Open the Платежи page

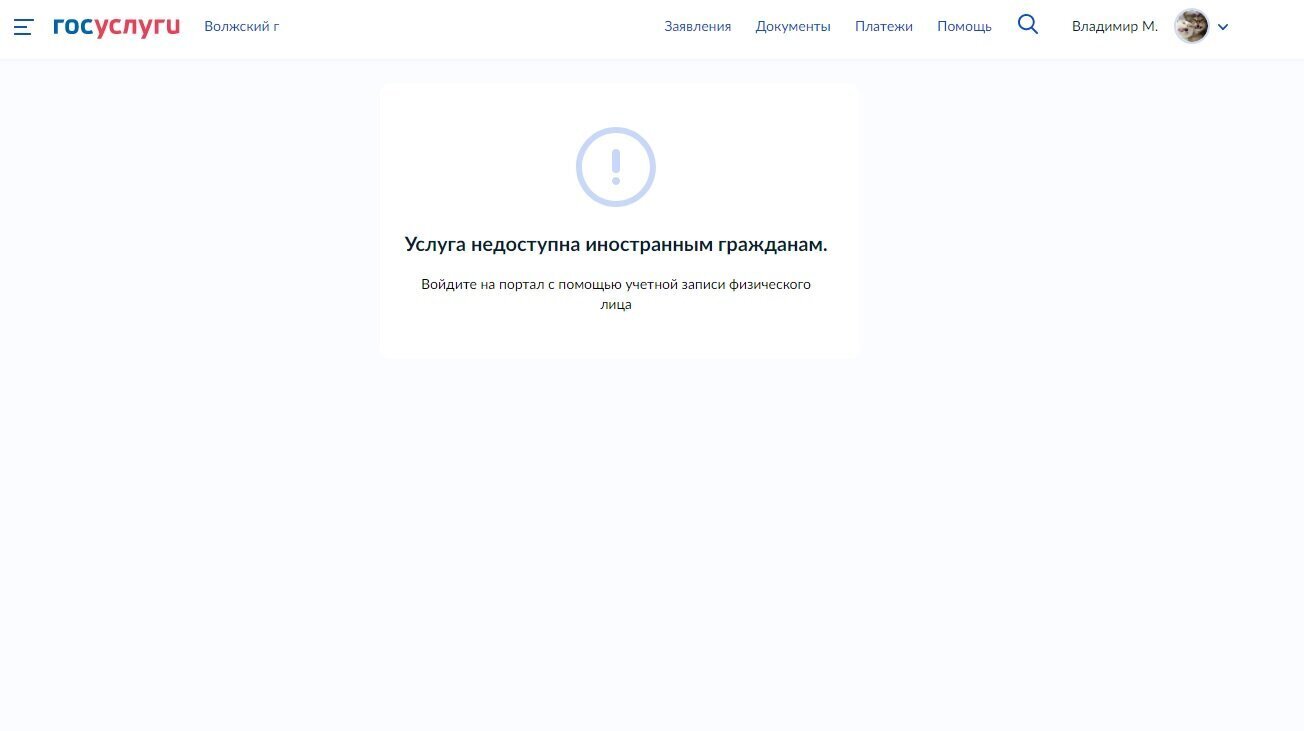(x=883, y=26)
